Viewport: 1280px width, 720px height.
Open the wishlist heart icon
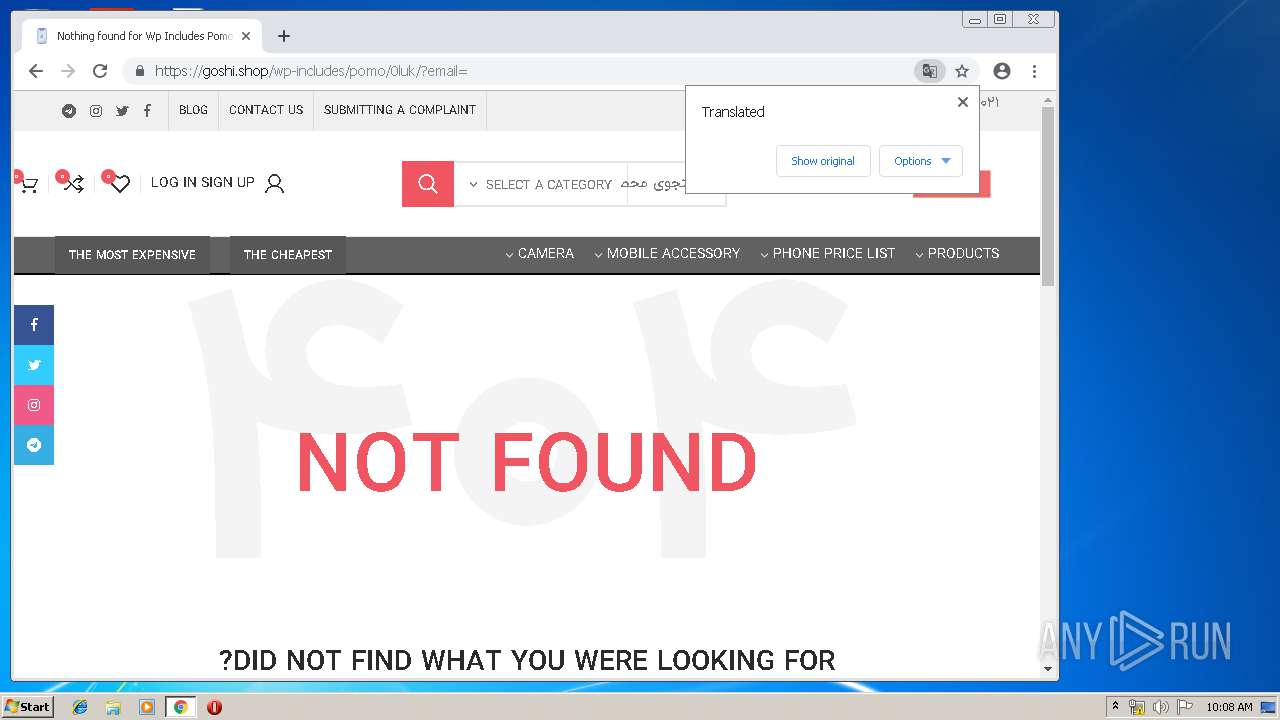(x=119, y=183)
